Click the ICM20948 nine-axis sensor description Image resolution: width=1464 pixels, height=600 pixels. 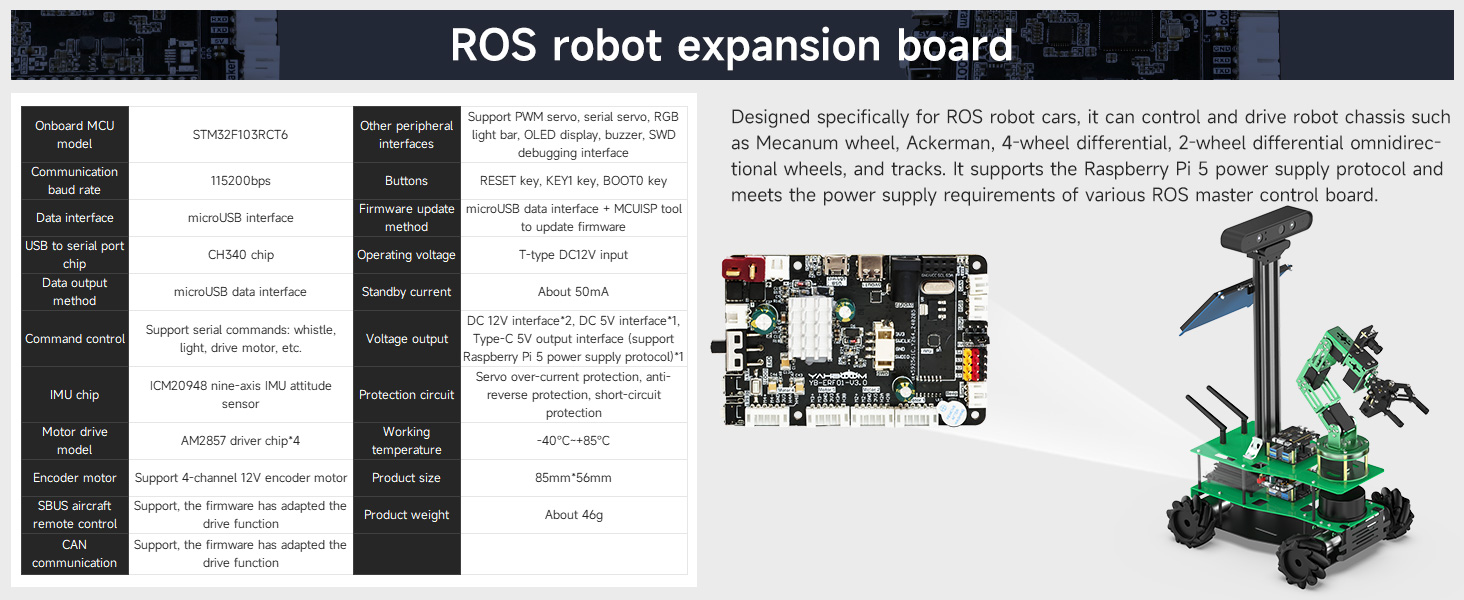tap(240, 394)
